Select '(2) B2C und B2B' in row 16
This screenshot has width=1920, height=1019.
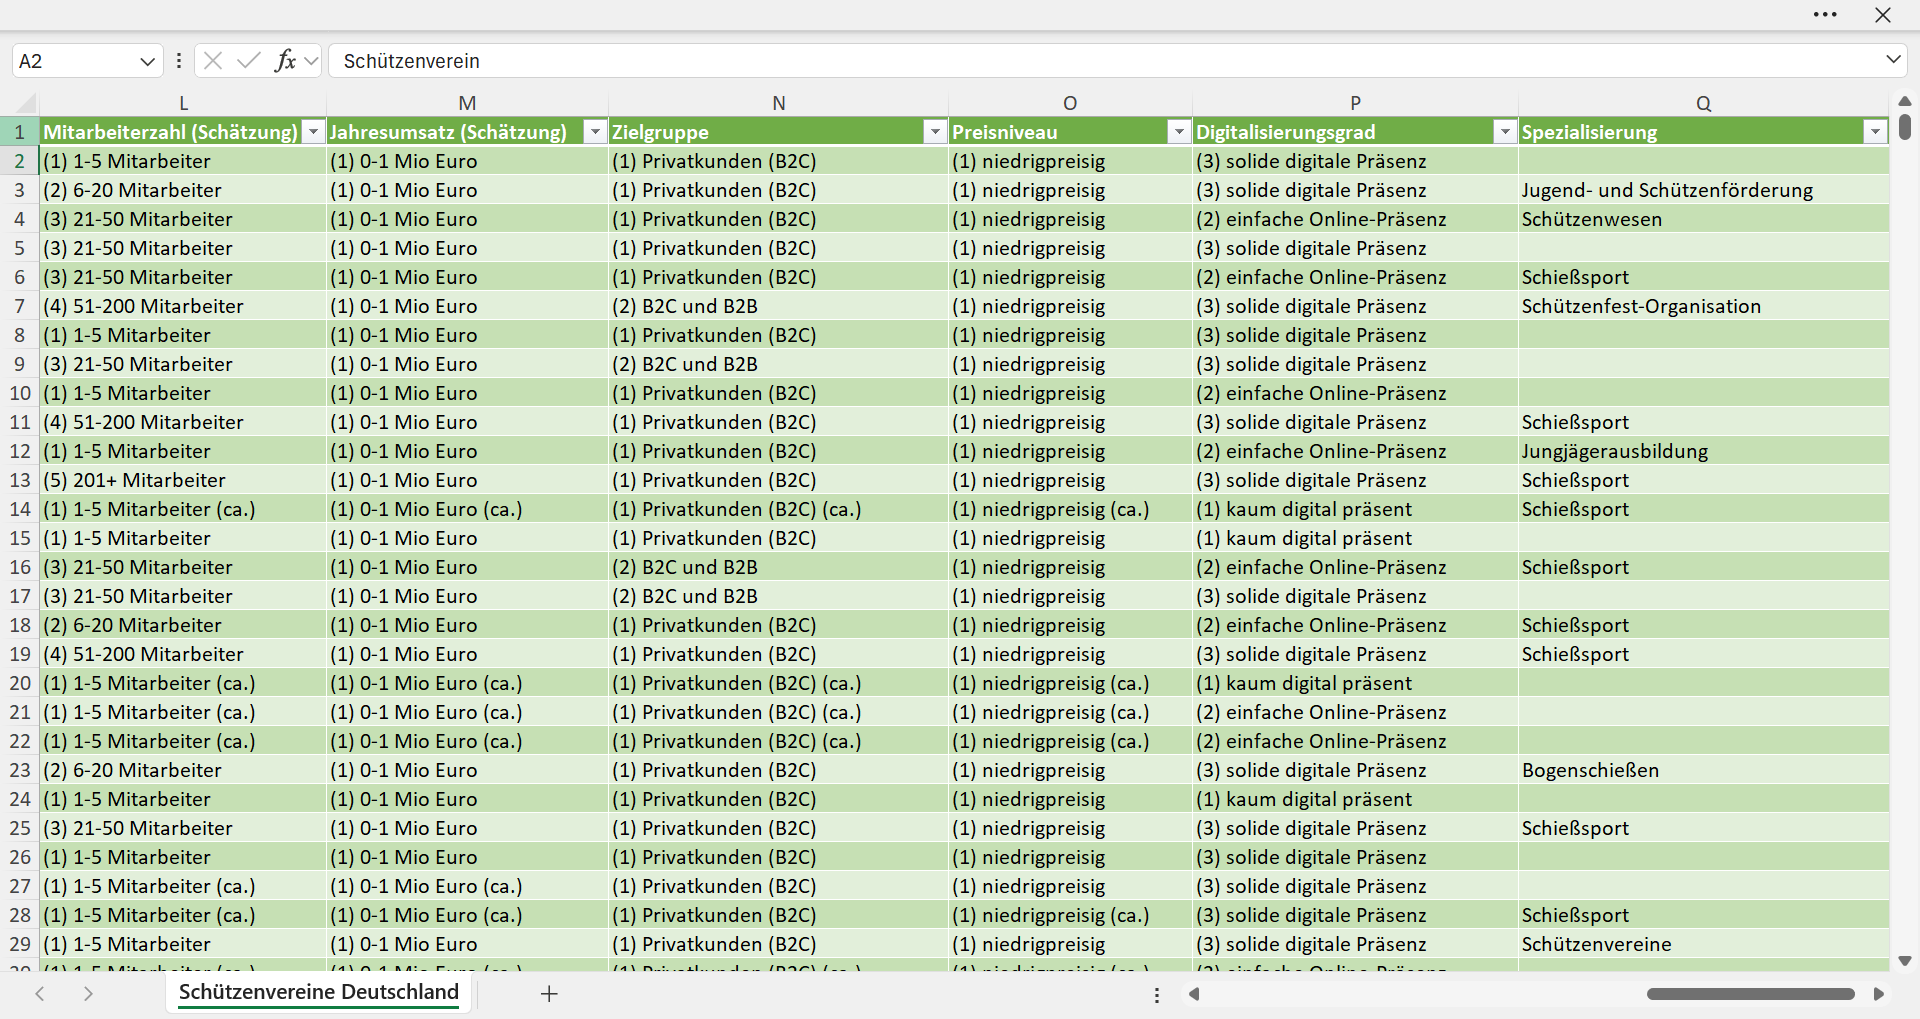(x=779, y=567)
